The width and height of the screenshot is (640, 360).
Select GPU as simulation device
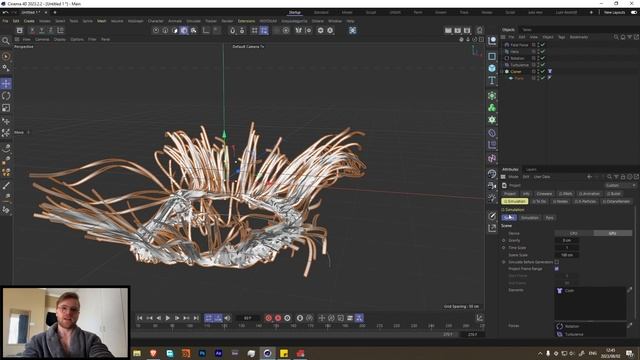612,233
